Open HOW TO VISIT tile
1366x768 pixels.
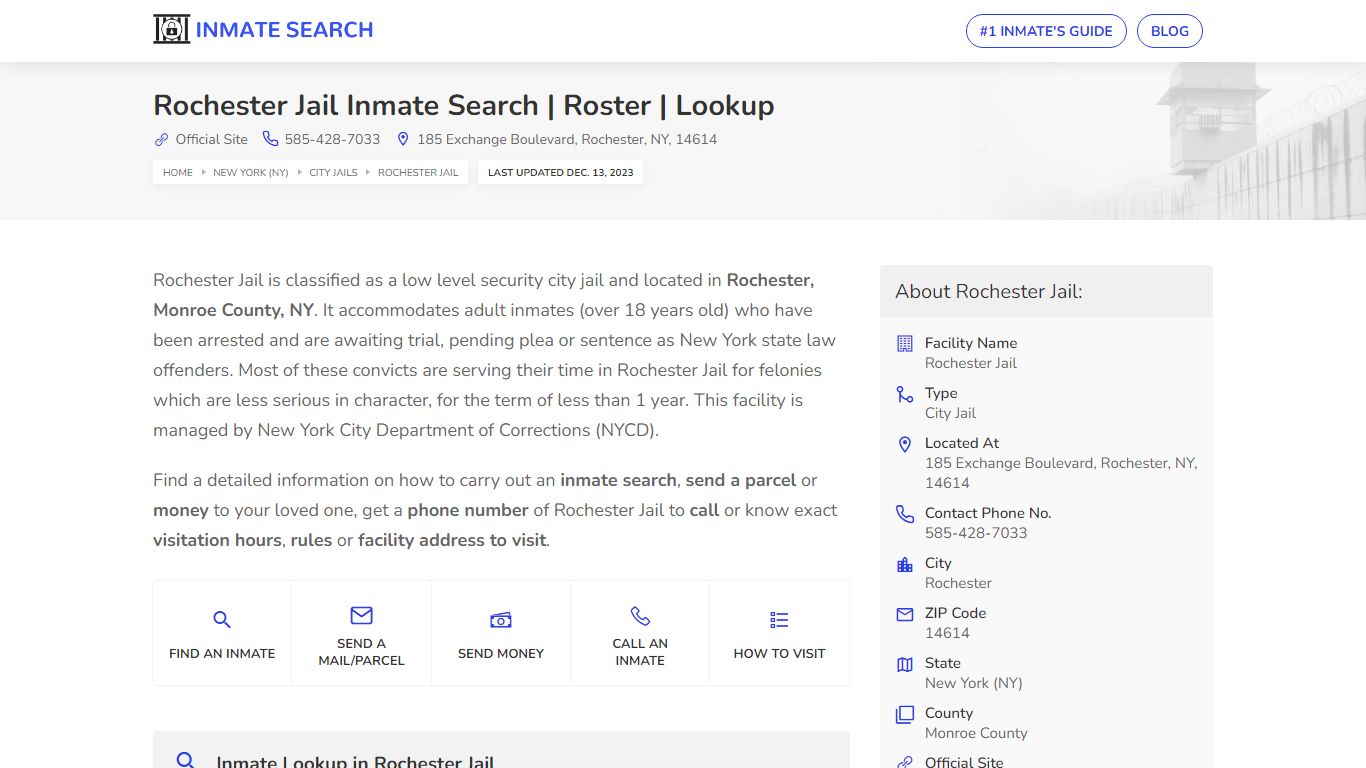click(779, 633)
